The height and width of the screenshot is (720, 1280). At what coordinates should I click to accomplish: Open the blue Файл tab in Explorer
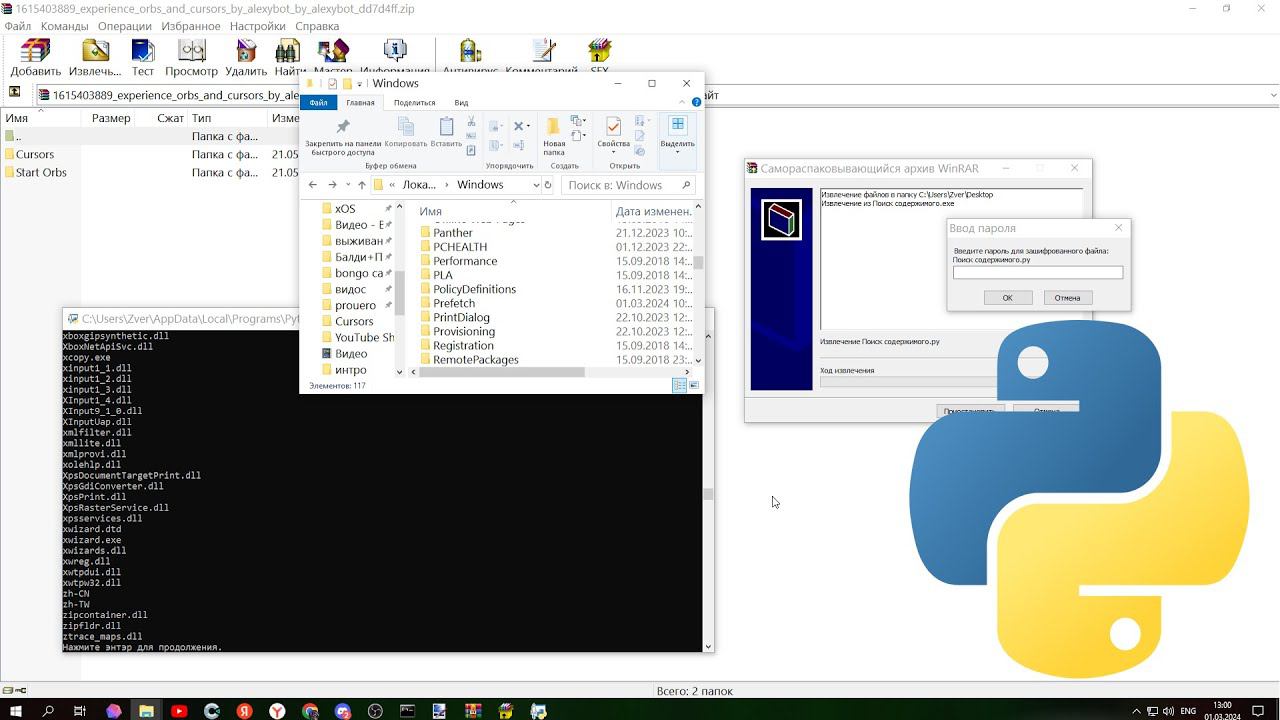[318, 102]
